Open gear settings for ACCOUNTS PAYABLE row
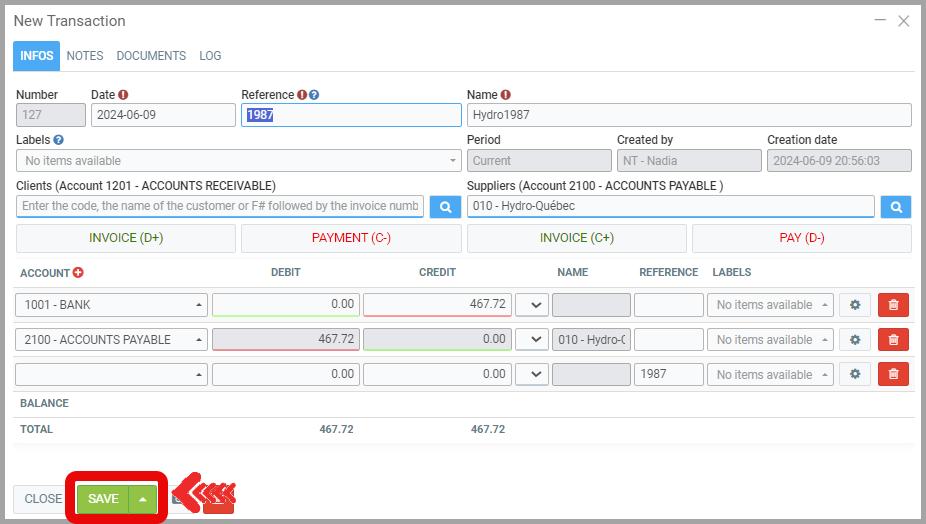 (855, 340)
